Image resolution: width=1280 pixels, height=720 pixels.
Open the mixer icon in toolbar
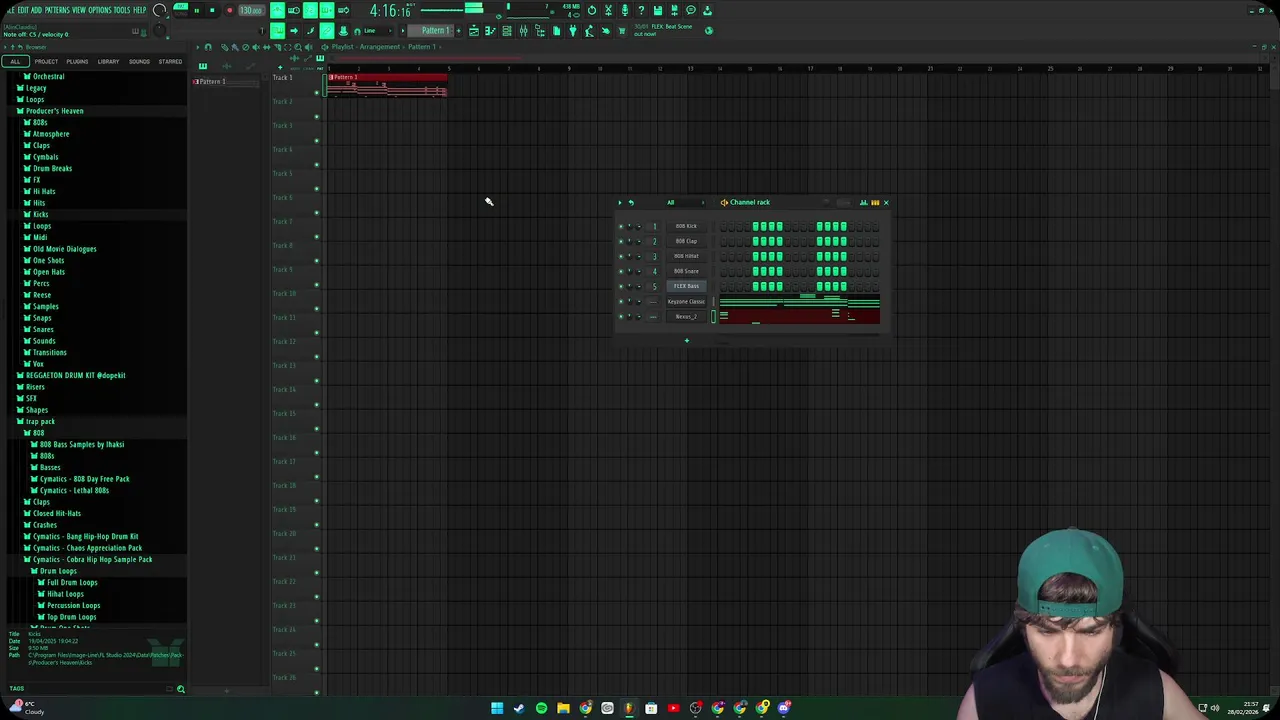523,31
